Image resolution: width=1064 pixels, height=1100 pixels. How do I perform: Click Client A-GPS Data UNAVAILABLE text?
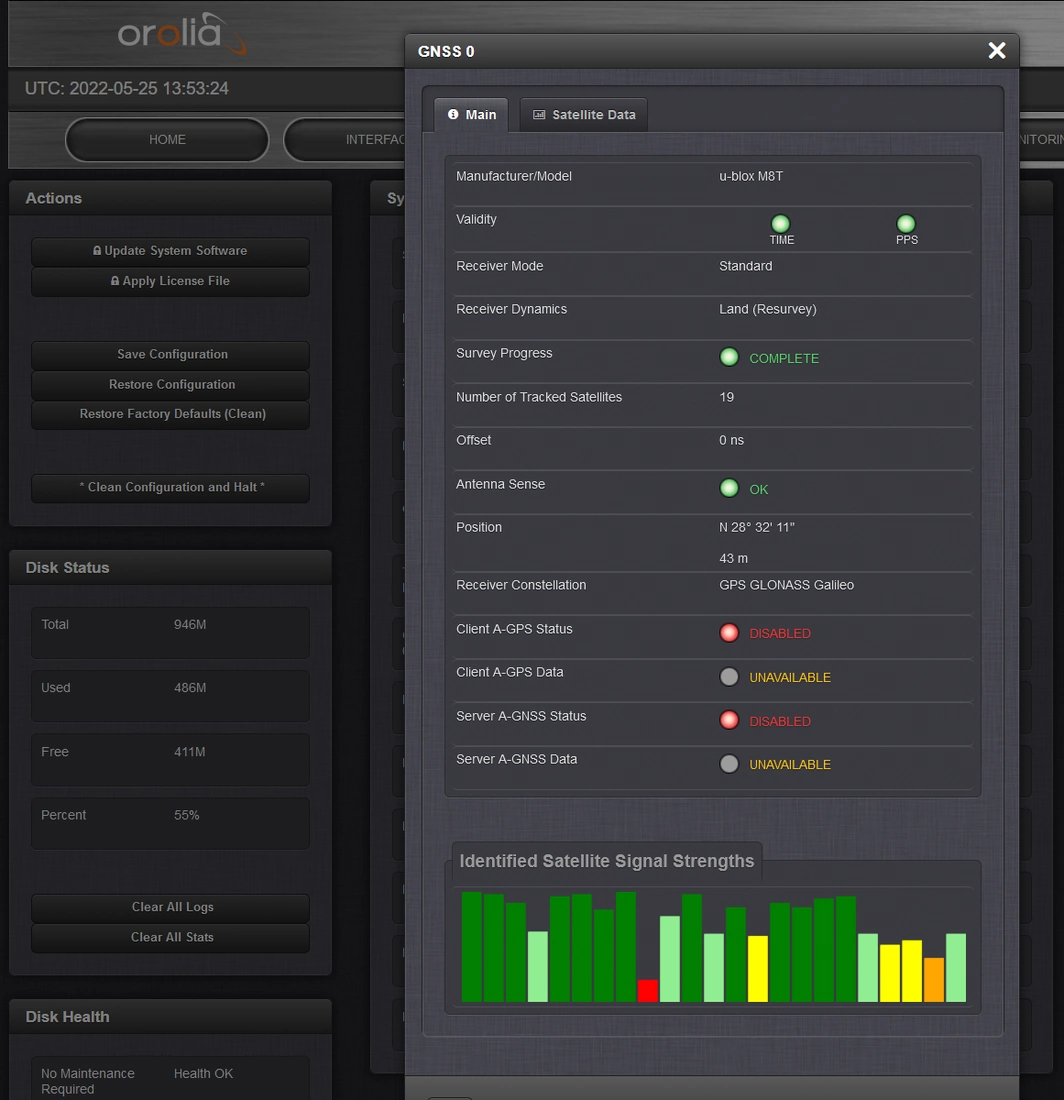click(790, 678)
